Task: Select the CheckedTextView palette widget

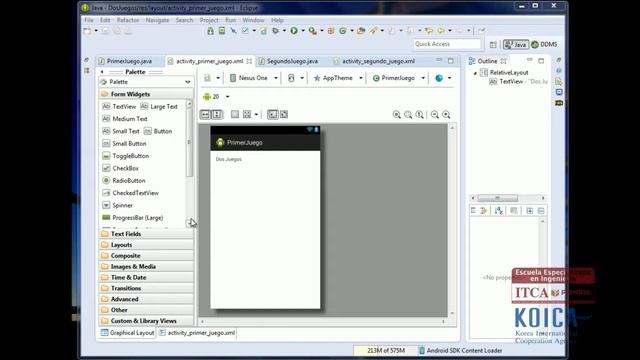Action: [x=130, y=193]
